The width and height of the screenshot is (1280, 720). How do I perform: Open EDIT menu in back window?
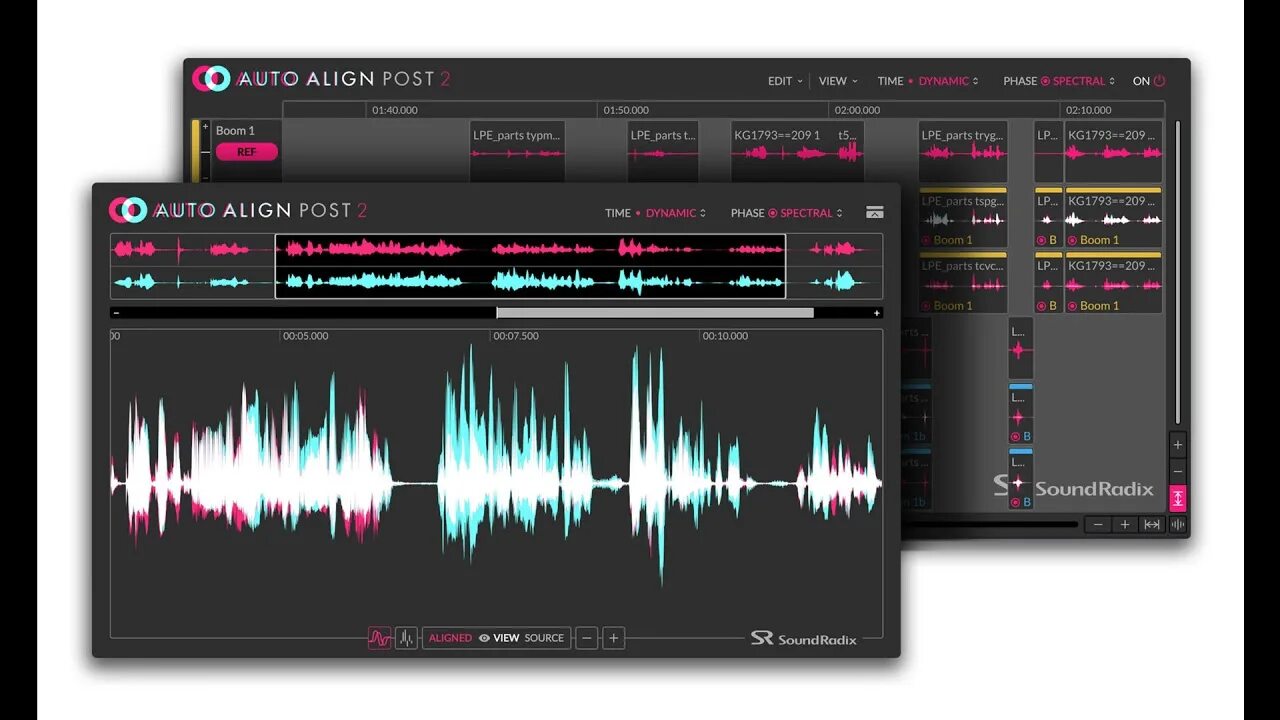[x=785, y=81]
